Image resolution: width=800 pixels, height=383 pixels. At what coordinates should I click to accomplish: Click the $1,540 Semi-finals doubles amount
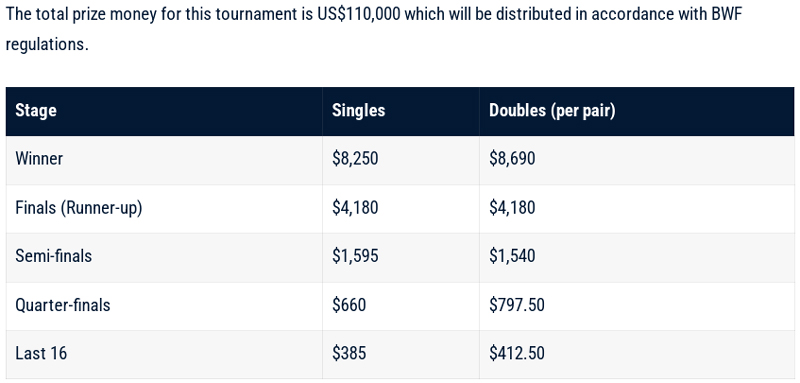point(512,256)
